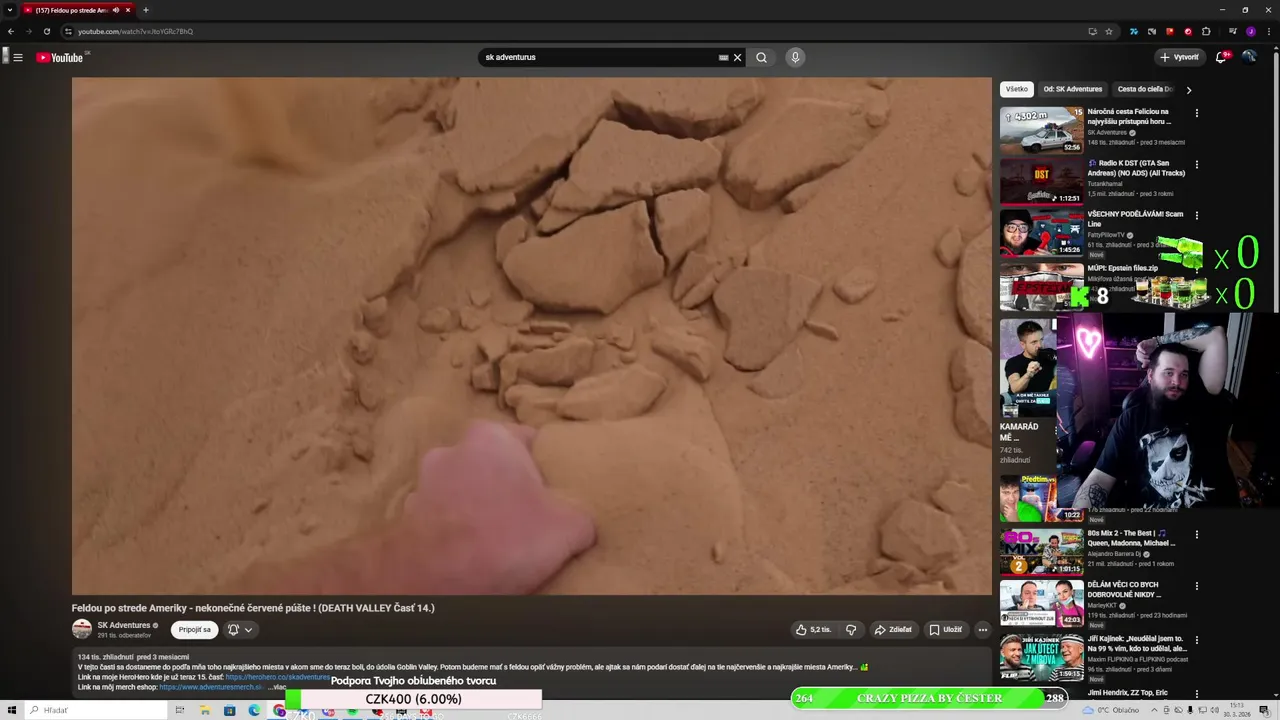Open Task View in the taskbar
The image size is (1280, 720).
click(180, 710)
